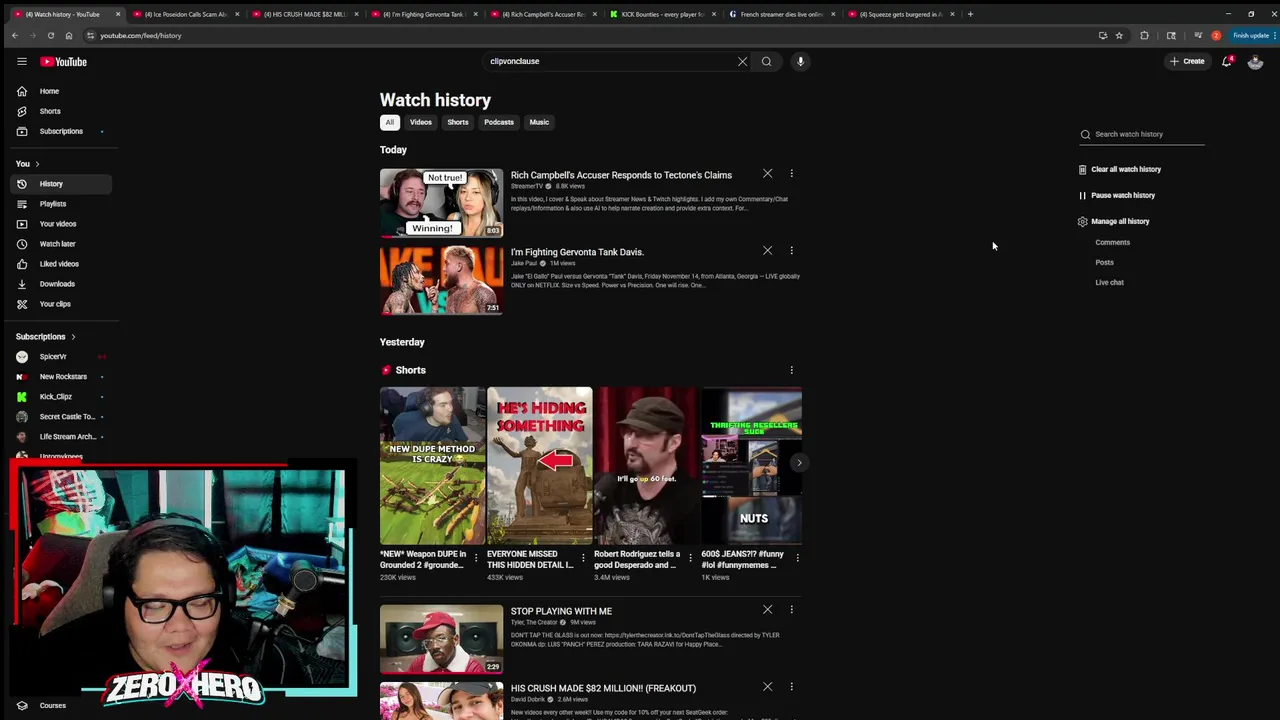Open Live chat history link
This screenshot has width=1280, height=720.
(x=1109, y=282)
